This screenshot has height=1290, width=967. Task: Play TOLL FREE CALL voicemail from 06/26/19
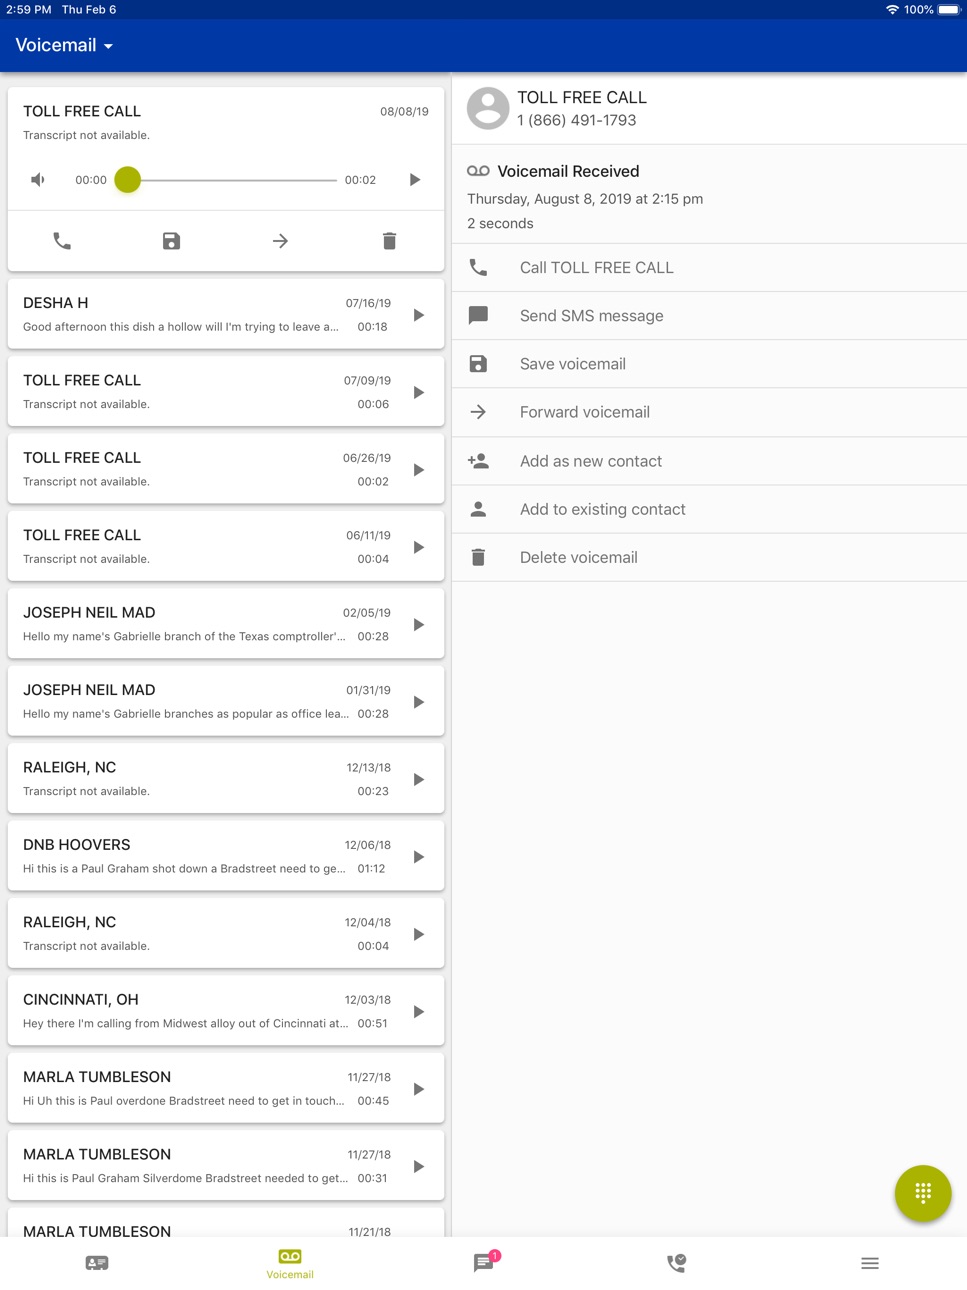419,470
